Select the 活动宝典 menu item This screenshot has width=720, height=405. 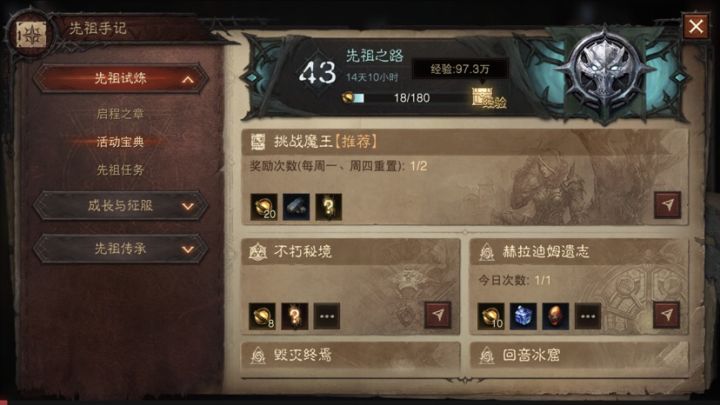pyautogui.click(x=120, y=142)
